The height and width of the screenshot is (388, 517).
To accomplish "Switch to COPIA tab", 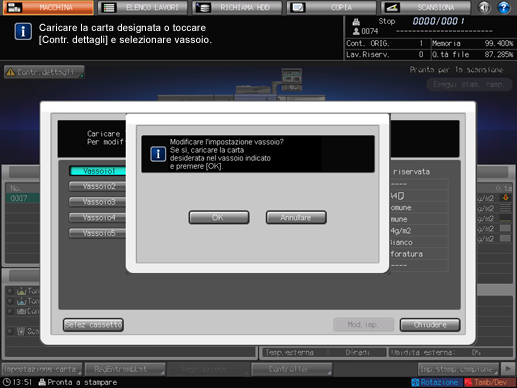I will [332, 7].
